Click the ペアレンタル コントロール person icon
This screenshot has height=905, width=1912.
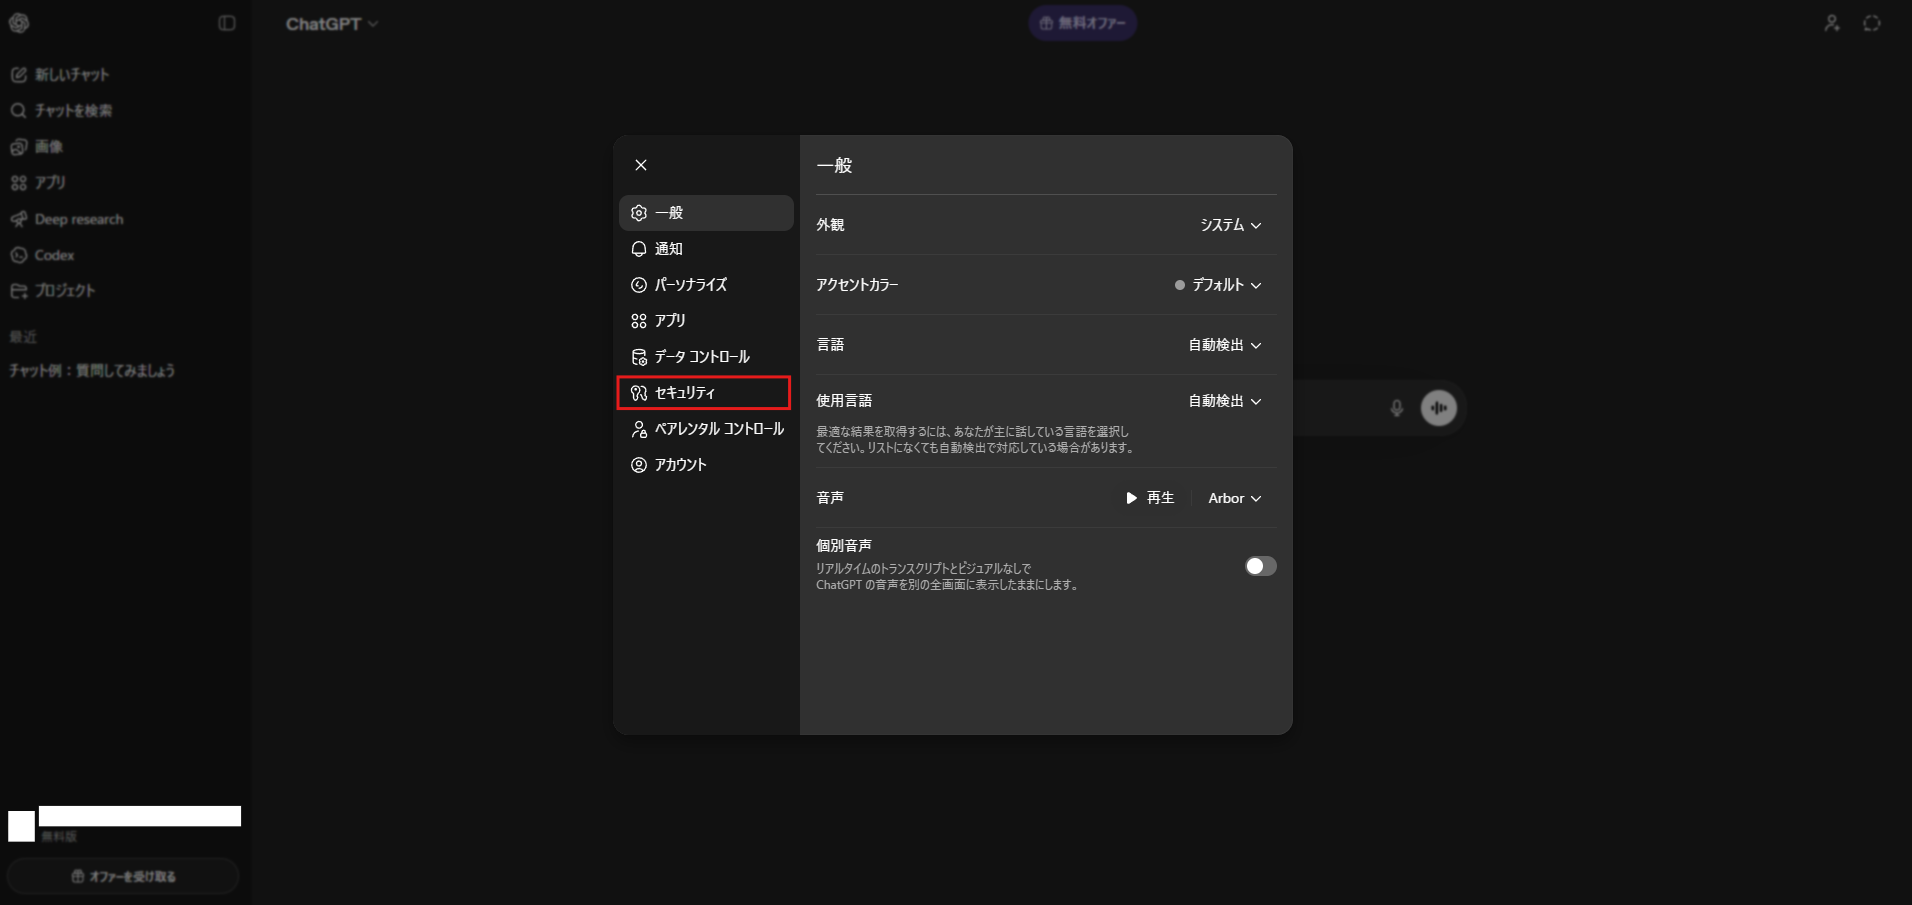click(639, 429)
